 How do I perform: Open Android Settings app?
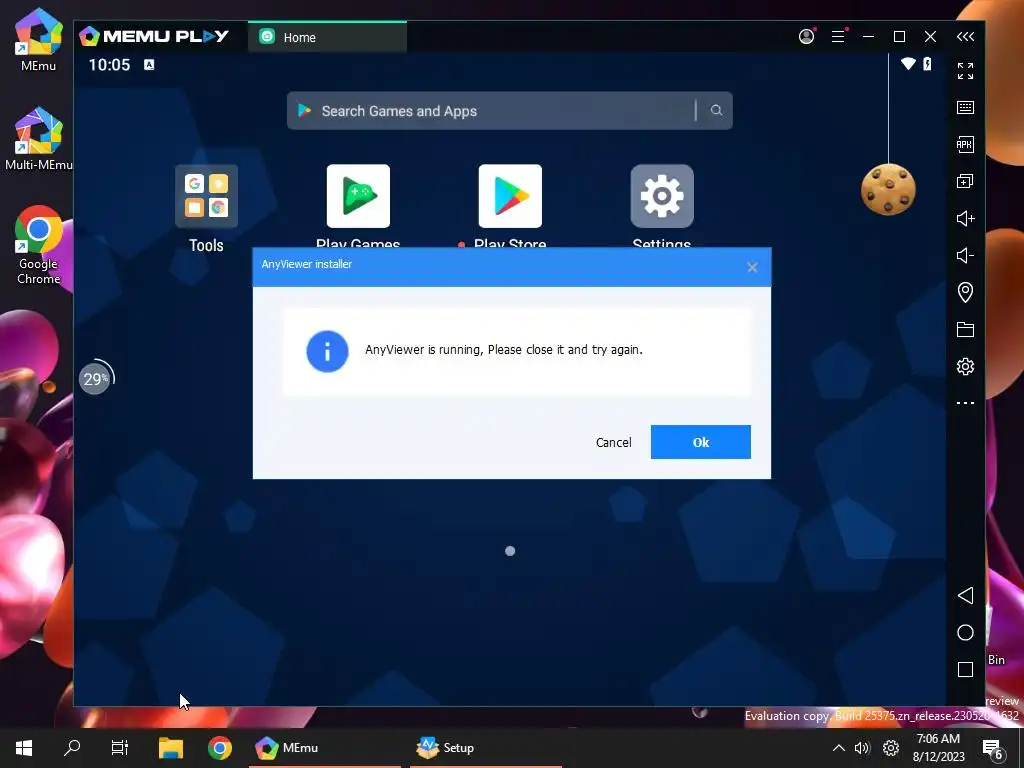point(662,197)
